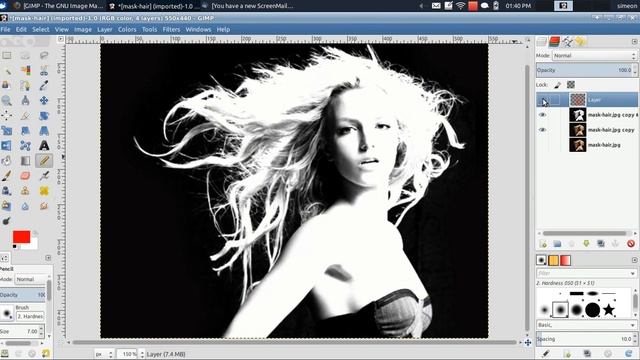Open the Select menu
640x360 pixels.
pos(40,29)
